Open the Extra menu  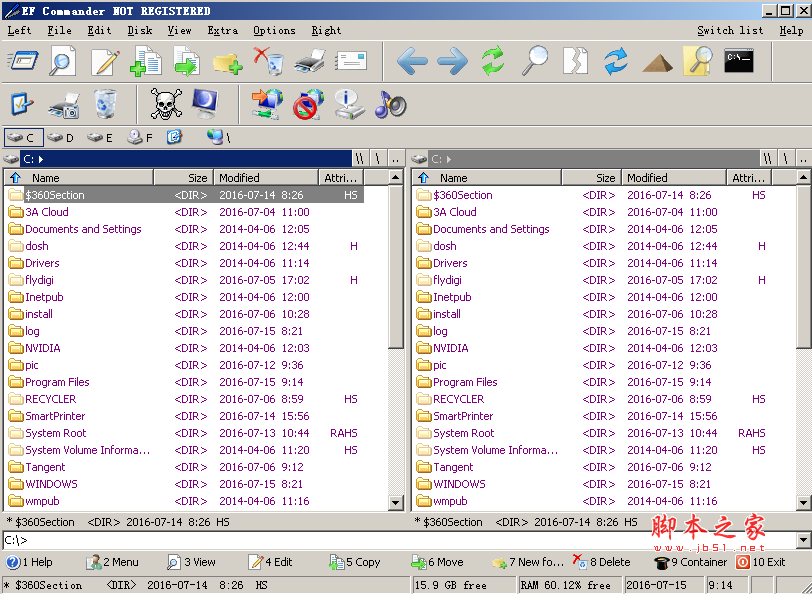[x=223, y=31]
